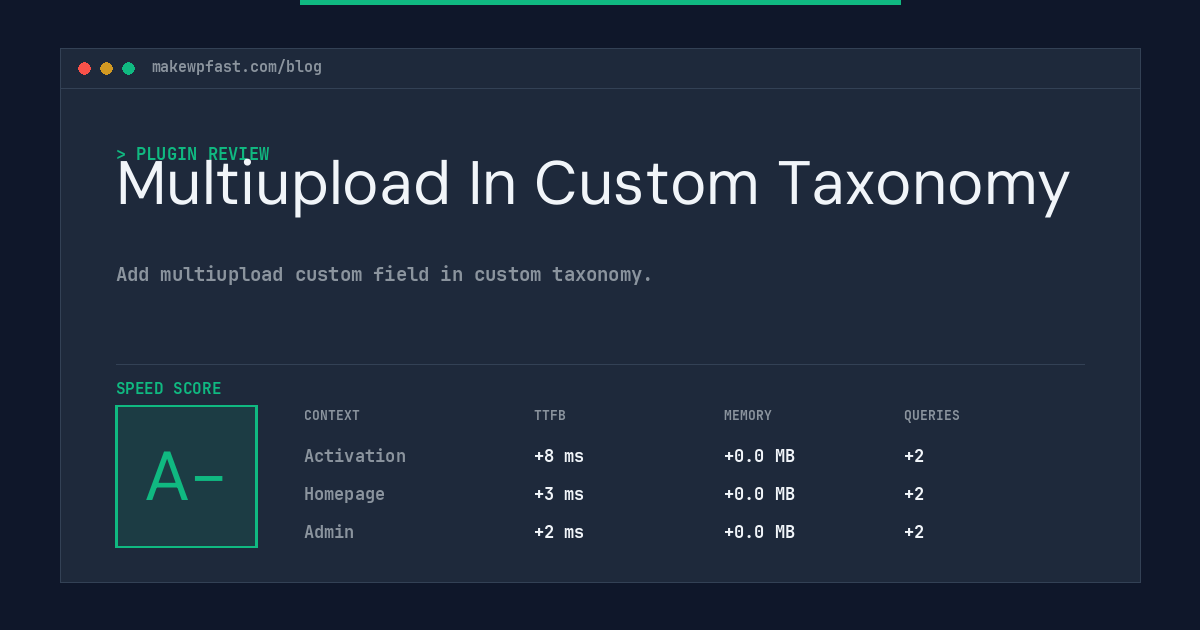Click the CONTEXT column header
1200x630 pixels.
tap(332, 416)
